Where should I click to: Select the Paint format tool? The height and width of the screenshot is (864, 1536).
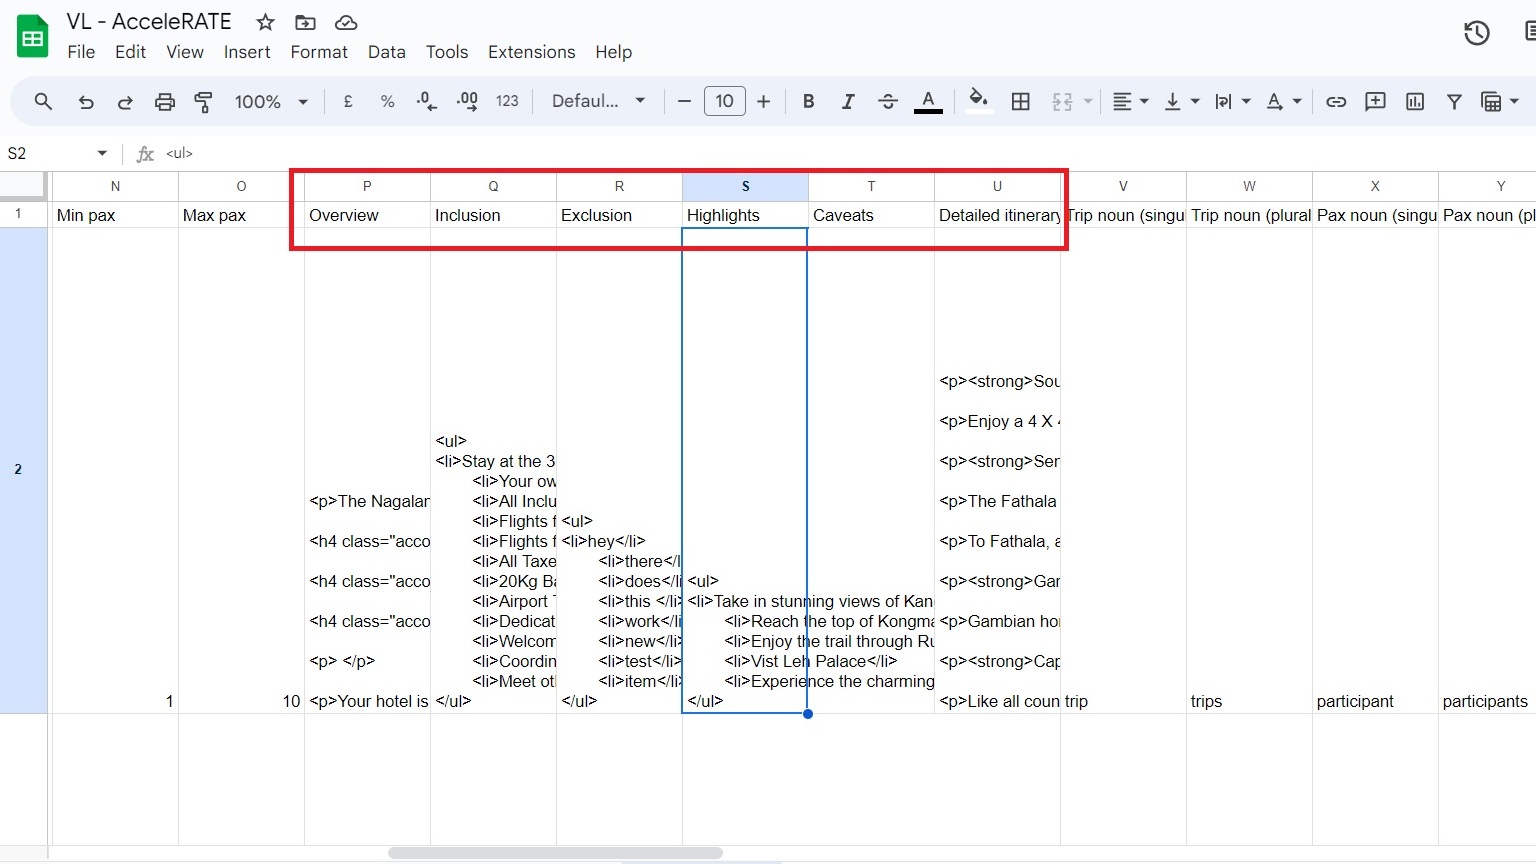203,102
